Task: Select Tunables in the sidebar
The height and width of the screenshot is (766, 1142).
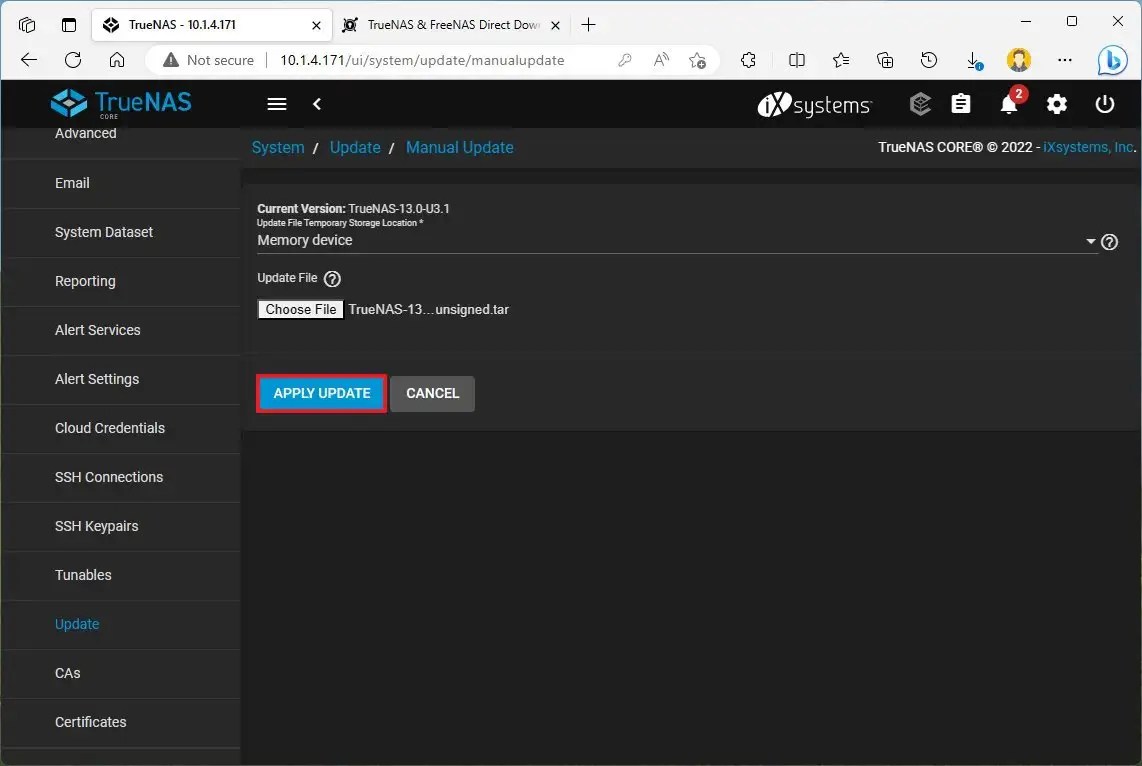Action: pos(83,575)
